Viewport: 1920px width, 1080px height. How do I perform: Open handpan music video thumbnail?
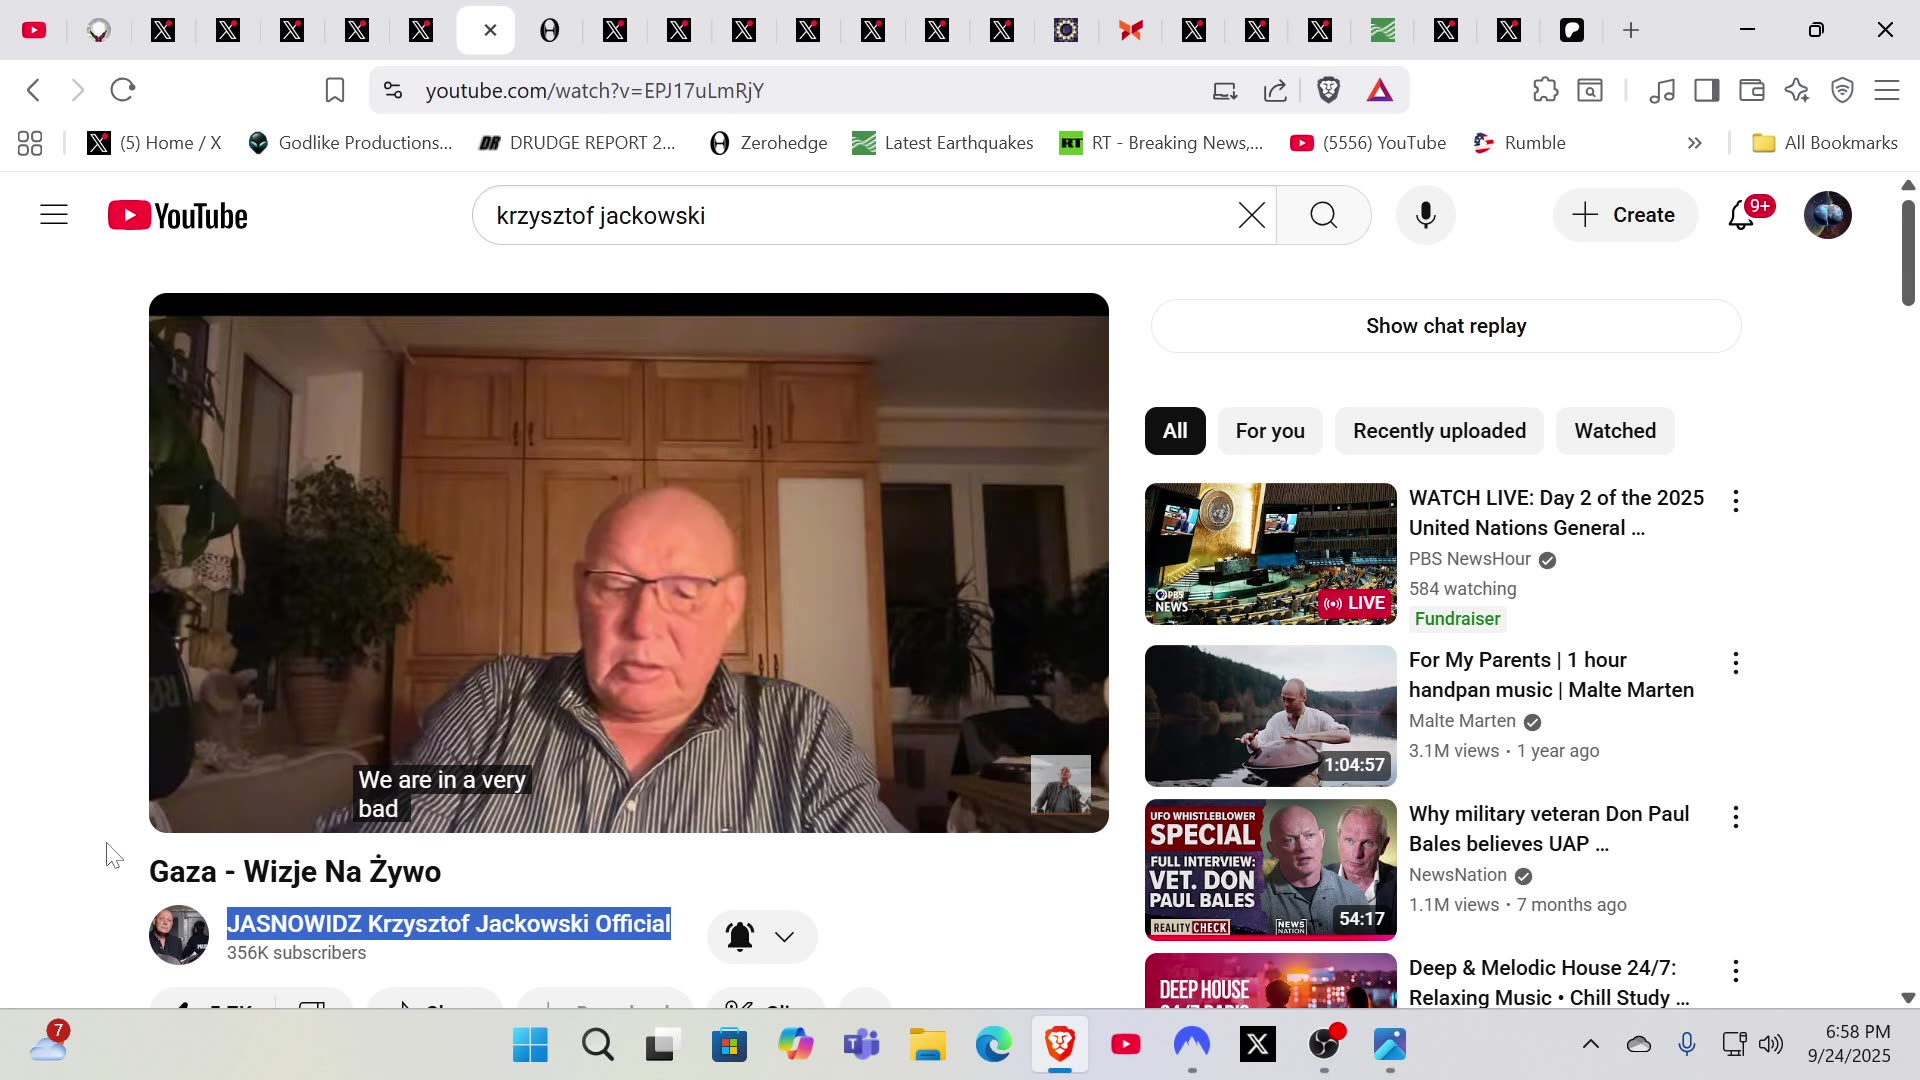coord(1270,716)
